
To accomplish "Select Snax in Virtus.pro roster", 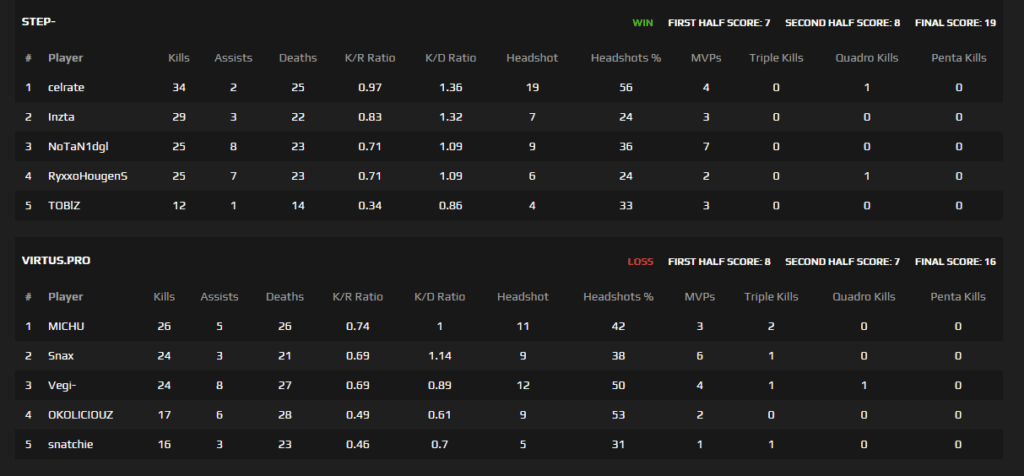I will [x=60, y=356].
